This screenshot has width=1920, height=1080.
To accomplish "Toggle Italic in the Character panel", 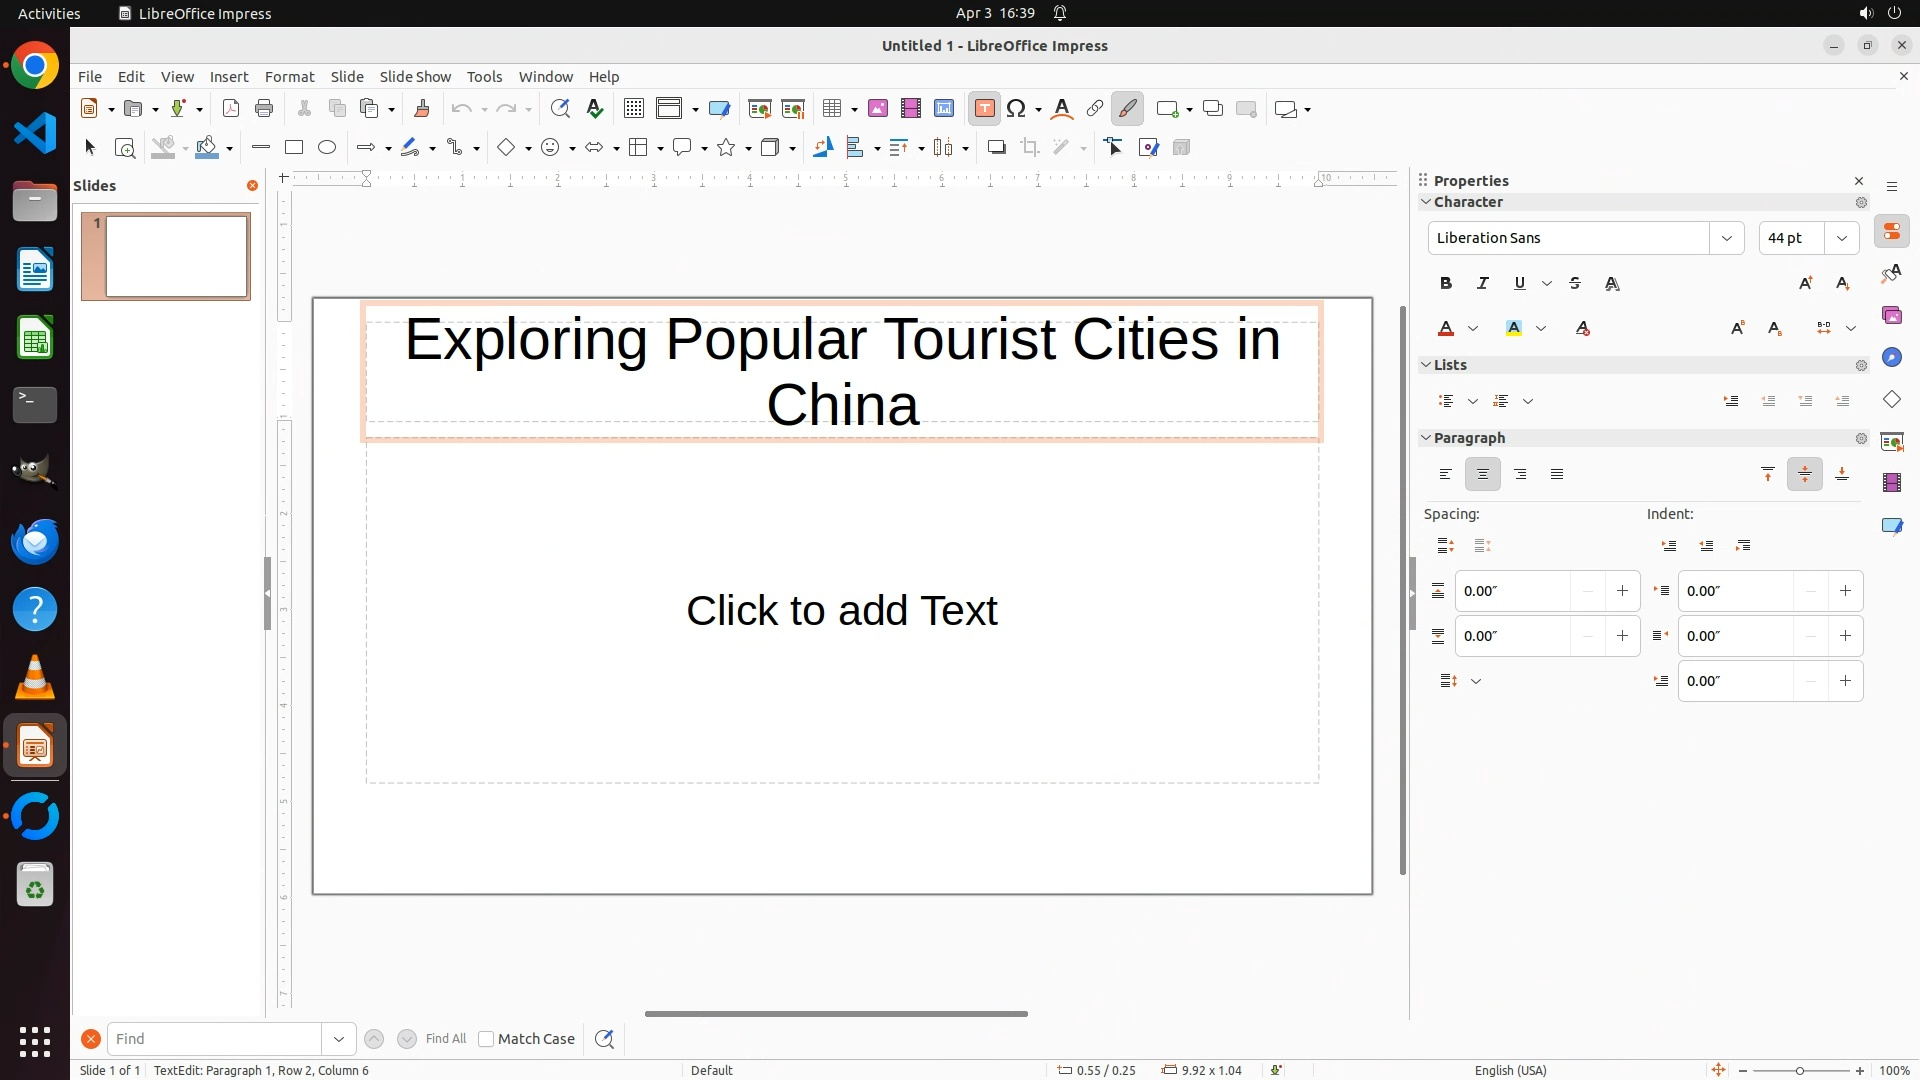I will tap(1483, 284).
